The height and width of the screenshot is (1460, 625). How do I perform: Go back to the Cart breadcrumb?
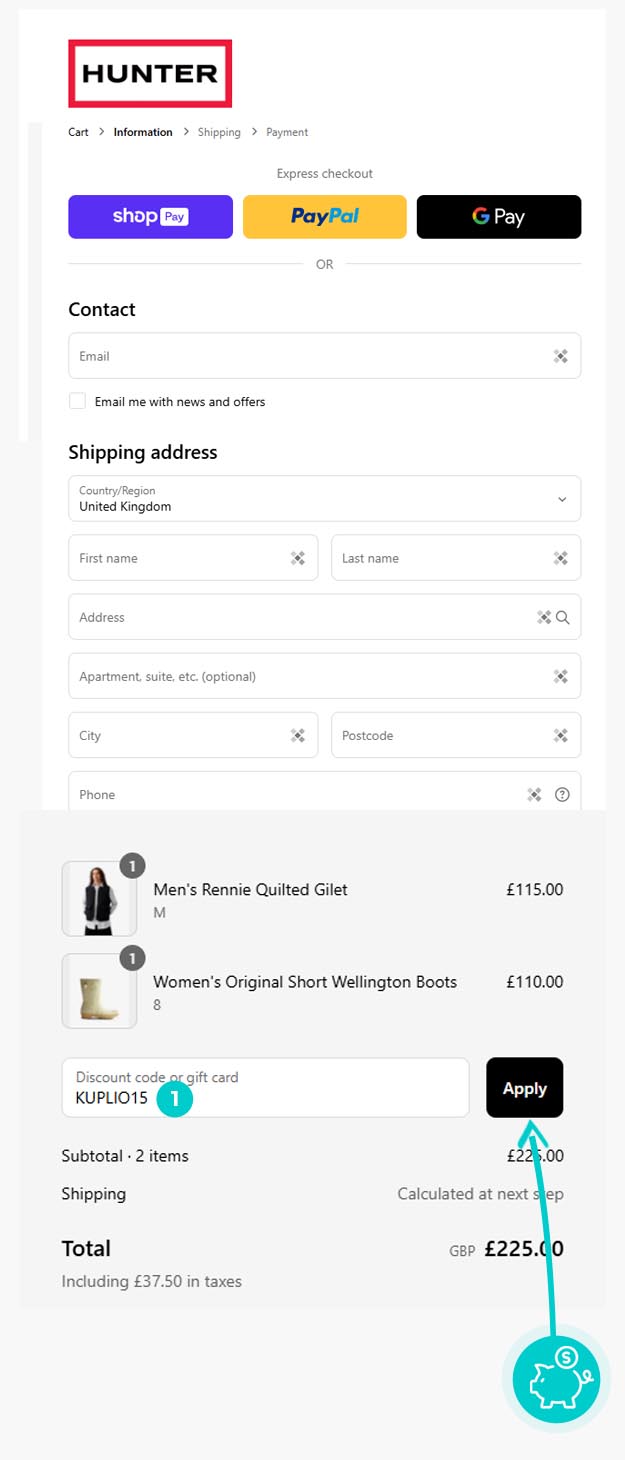click(78, 132)
